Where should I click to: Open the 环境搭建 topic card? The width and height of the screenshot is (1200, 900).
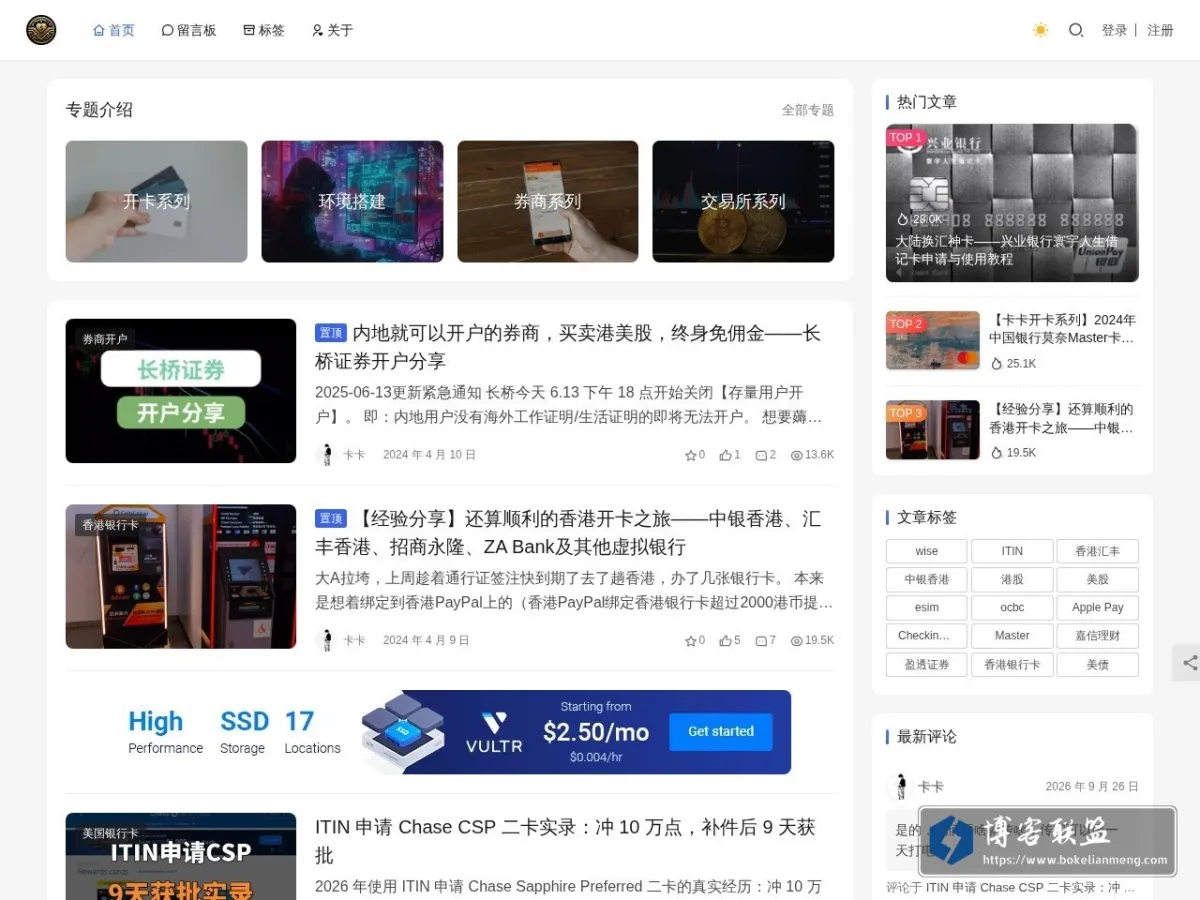352,201
